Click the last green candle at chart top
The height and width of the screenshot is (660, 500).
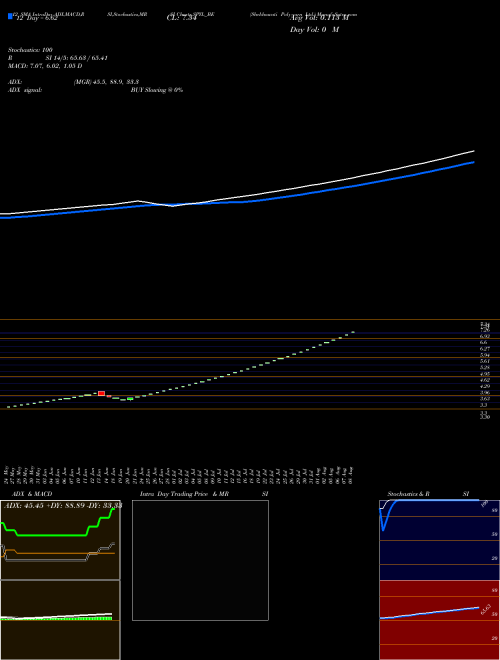pos(353,332)
